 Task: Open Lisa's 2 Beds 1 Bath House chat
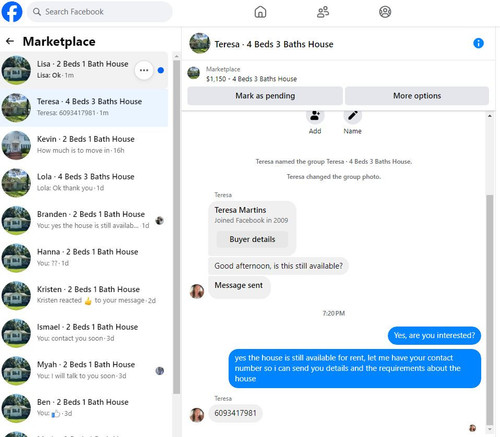pyautogui.click(x=84, y=70)
